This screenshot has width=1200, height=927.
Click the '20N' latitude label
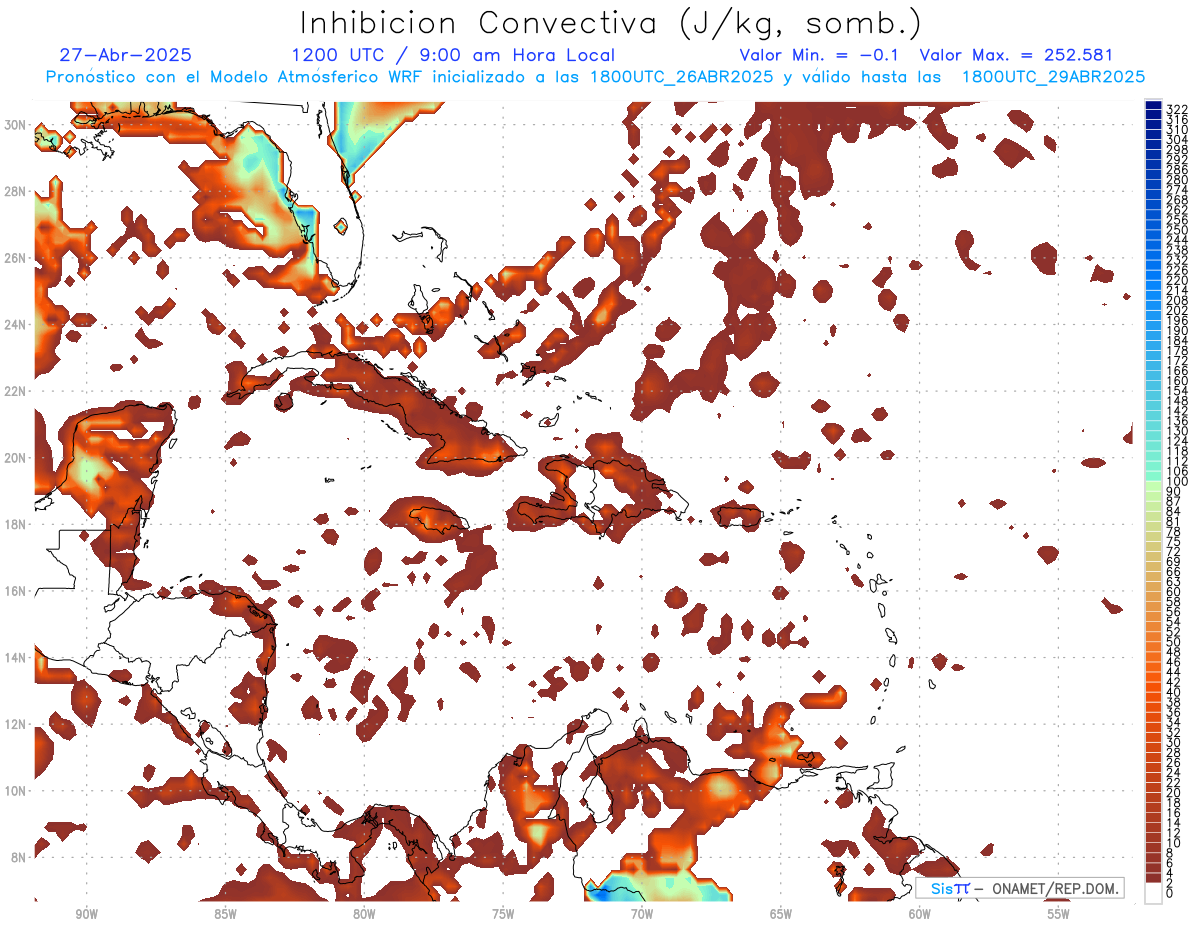[x=16, y=457]
